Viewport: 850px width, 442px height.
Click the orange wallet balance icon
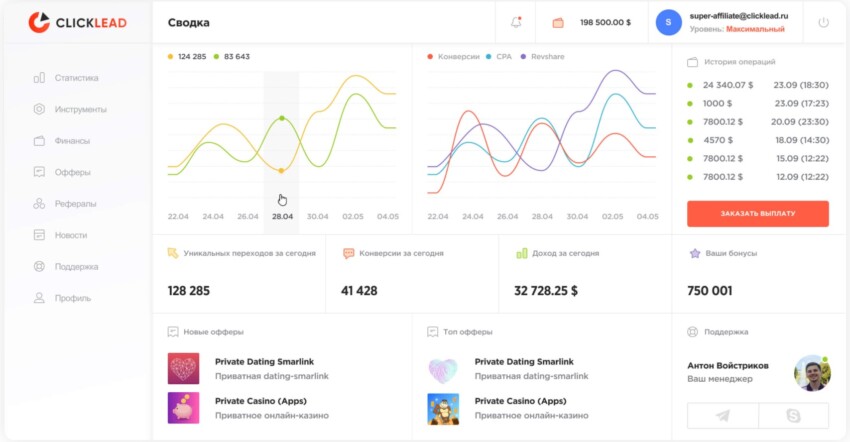pyautogui.click(x=558, y=23)
